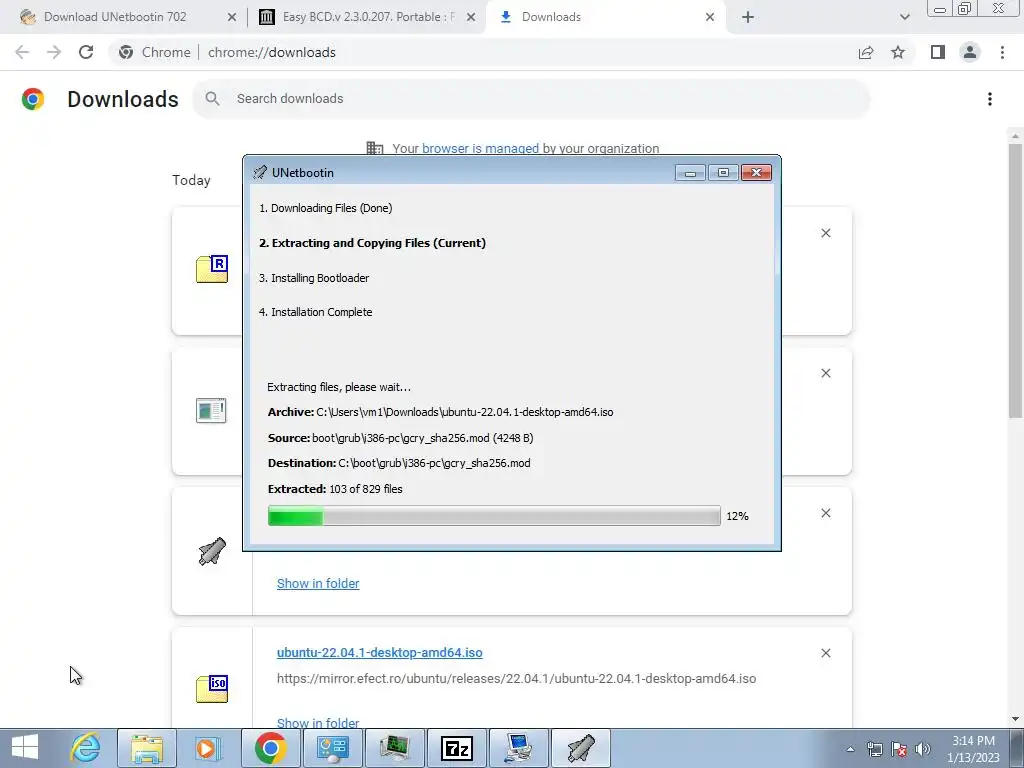Click the Destination path text

[434, 463]
